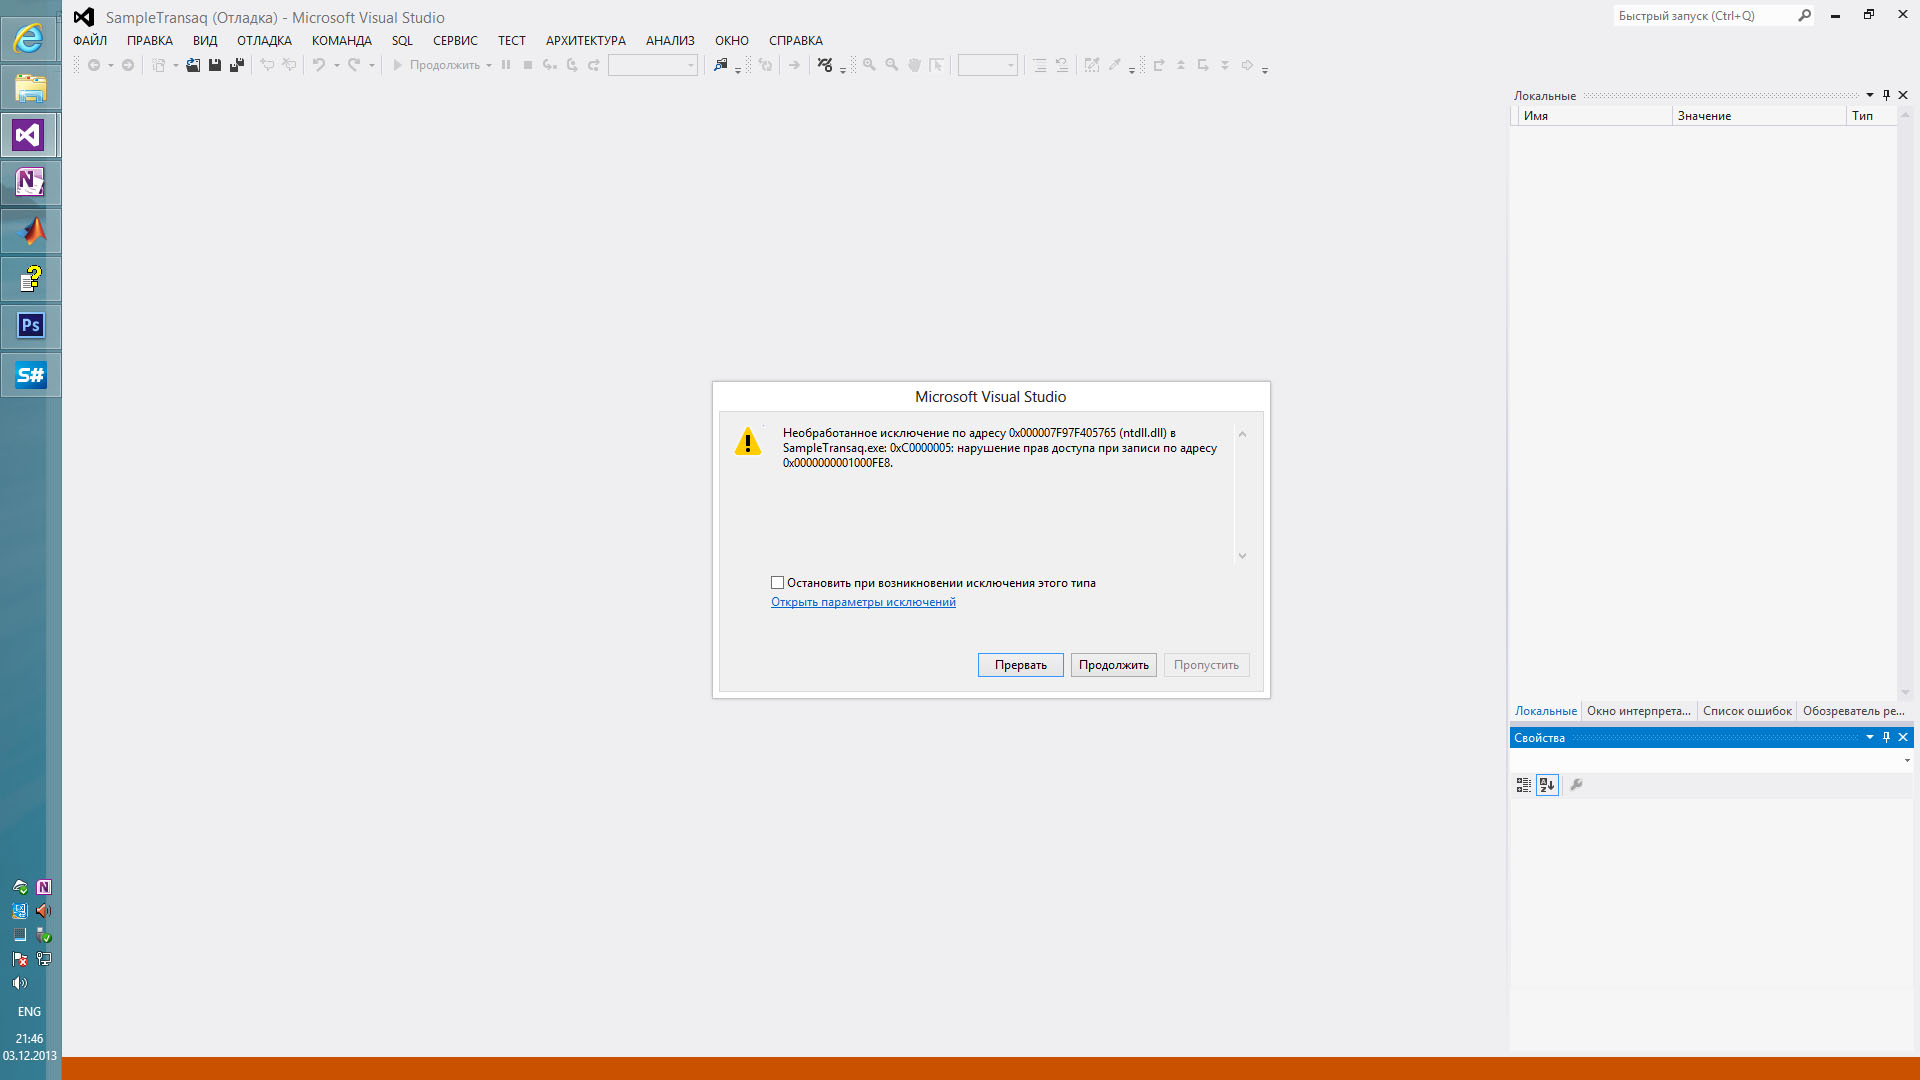Open the Locals panel window position dropdown
Viewport: 1920px width, 1080px height.
tap(1869, 95)
